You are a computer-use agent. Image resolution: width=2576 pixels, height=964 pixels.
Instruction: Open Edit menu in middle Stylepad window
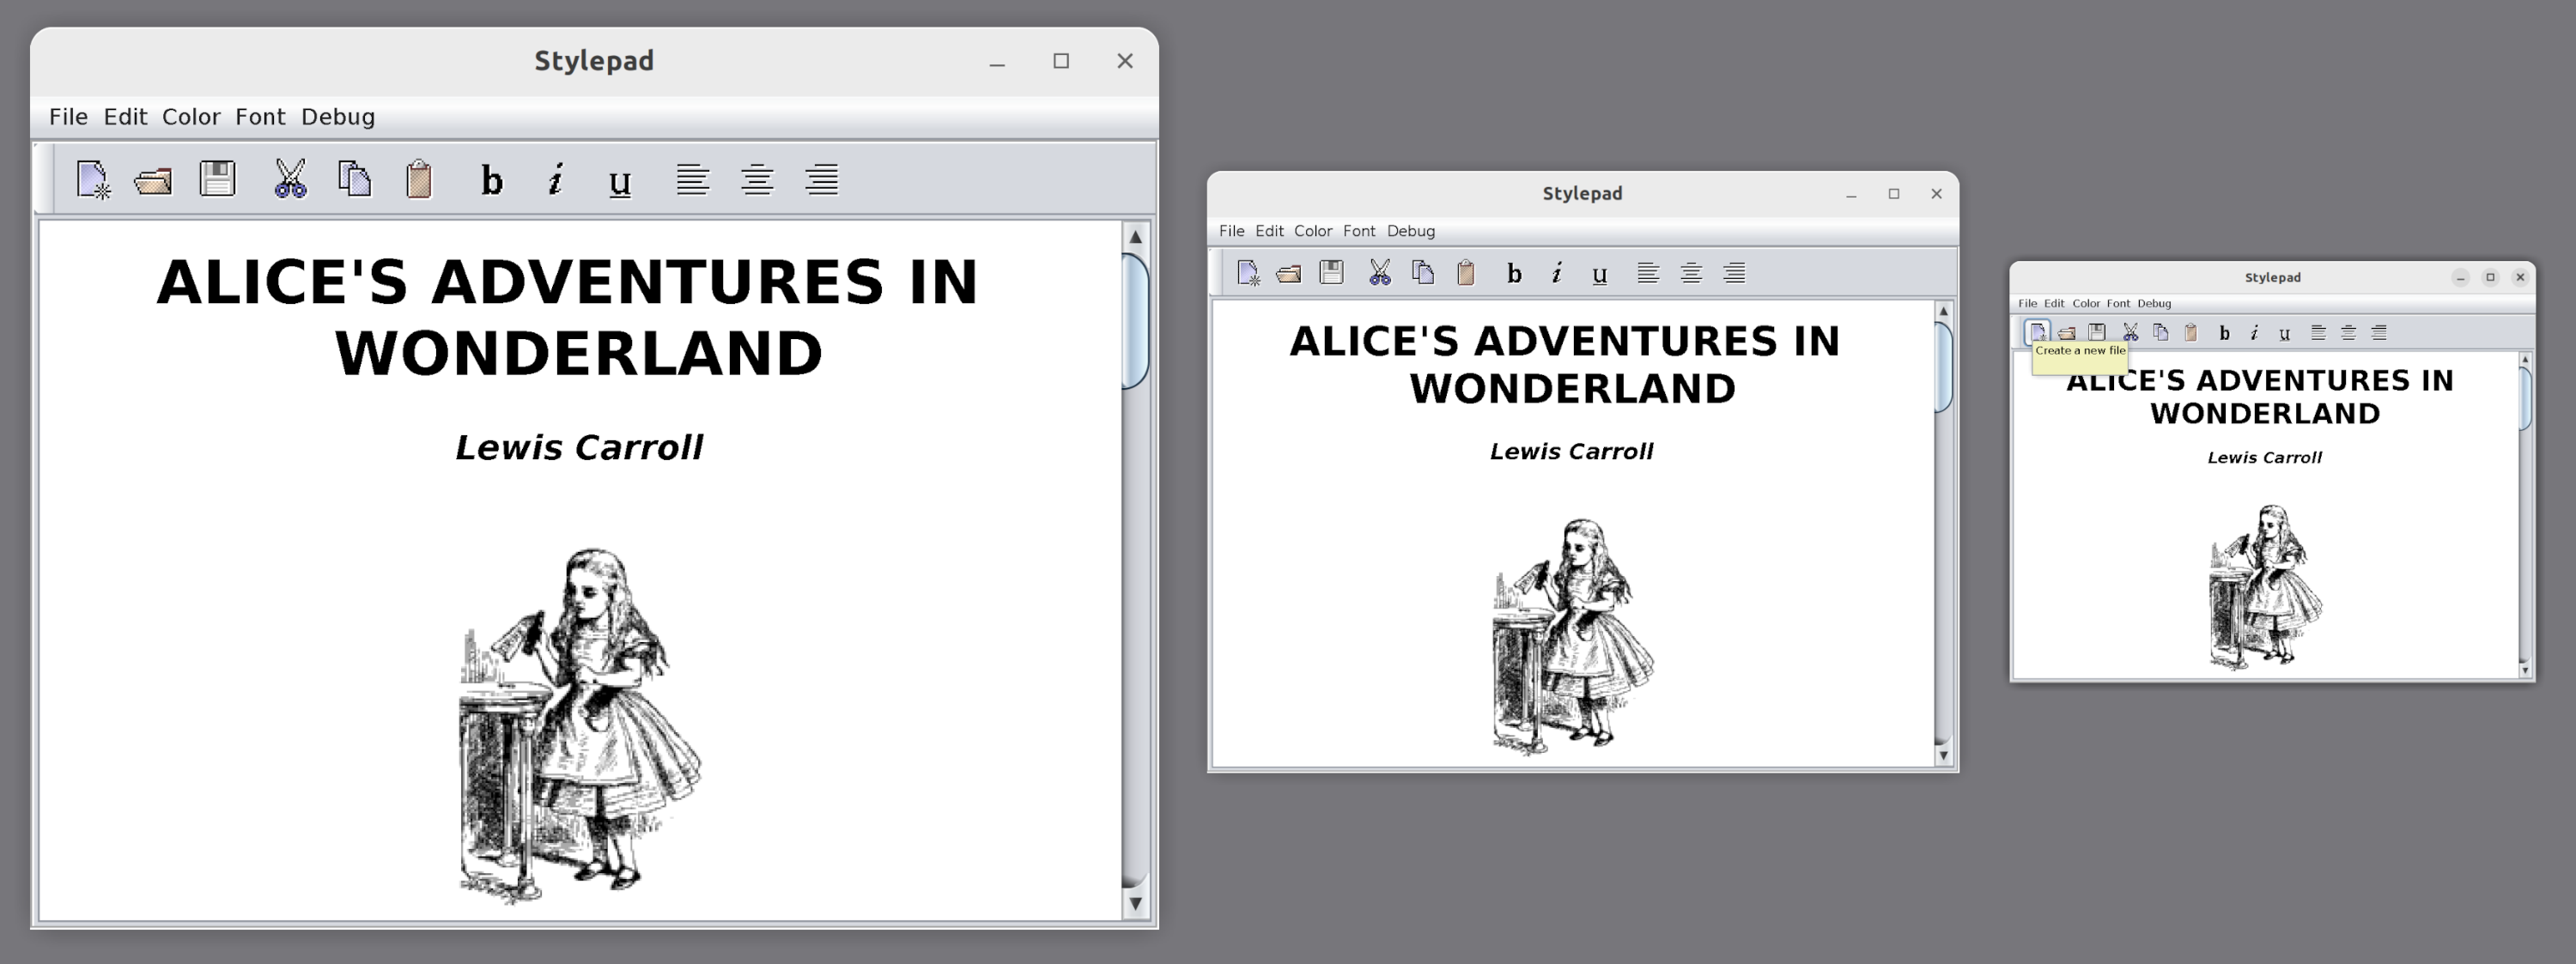[x=1269, y=231]
